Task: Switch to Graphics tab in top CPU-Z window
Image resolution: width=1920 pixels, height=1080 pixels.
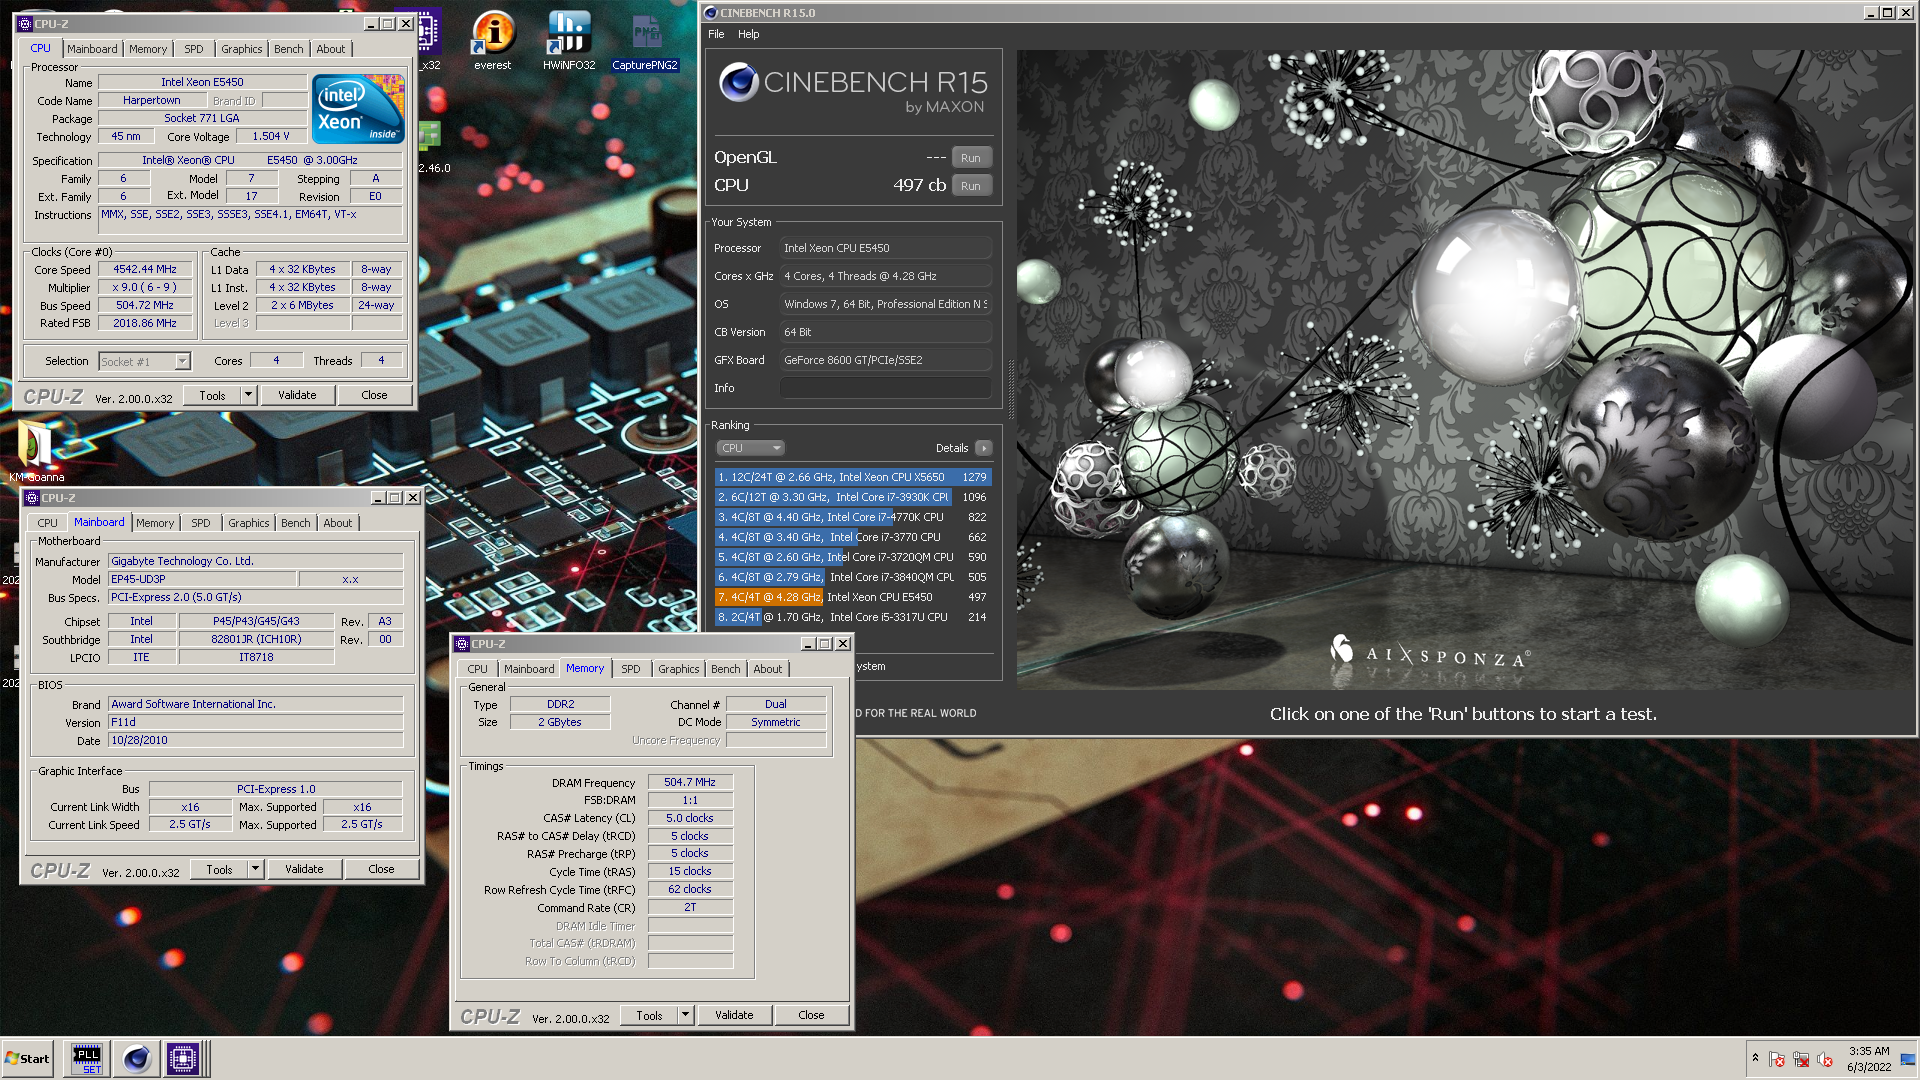Action: point(241,49)
